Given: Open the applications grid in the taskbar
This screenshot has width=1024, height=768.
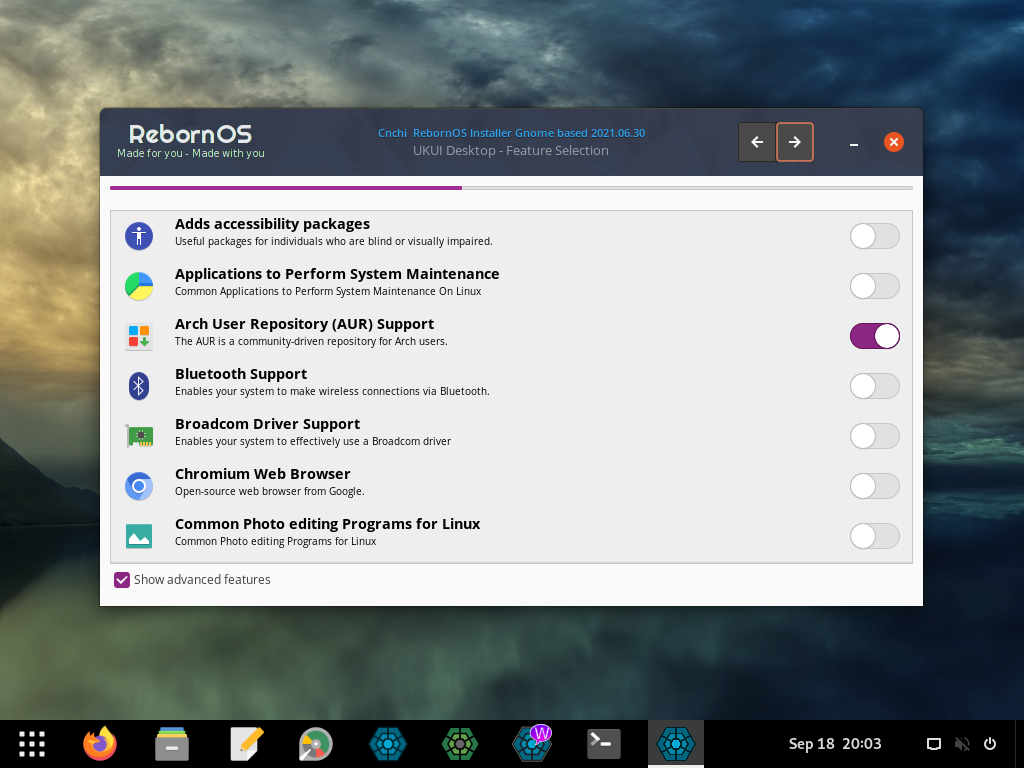Looking at the screenshot, I should [32, 744].
